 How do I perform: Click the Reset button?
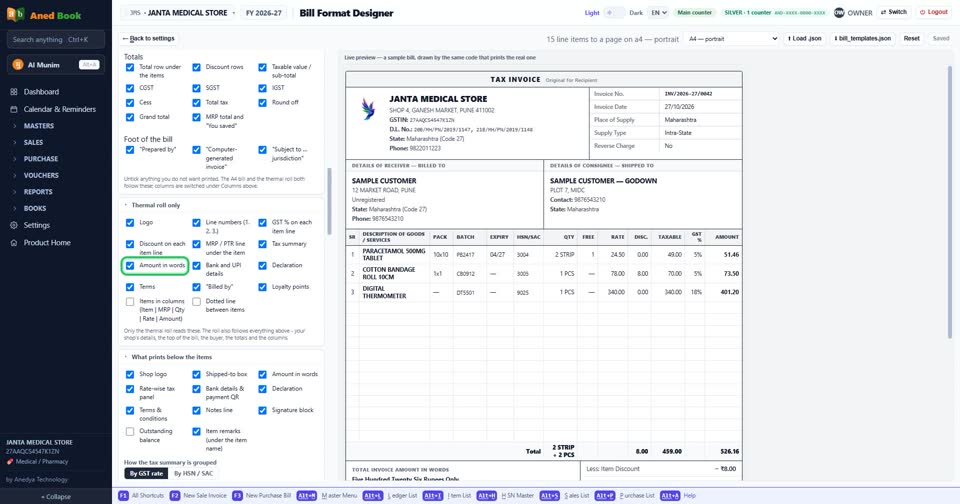(x=912, y=39)
